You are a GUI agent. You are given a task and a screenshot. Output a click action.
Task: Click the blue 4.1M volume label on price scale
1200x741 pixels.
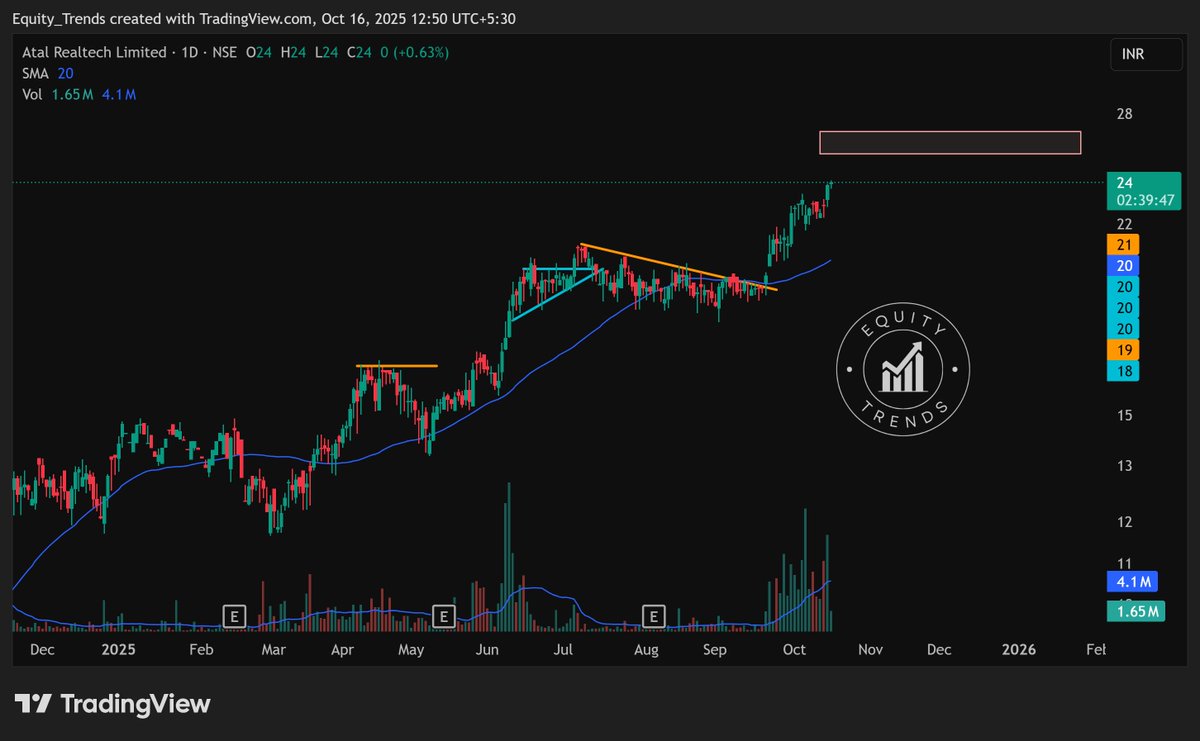coord(1131,581)
